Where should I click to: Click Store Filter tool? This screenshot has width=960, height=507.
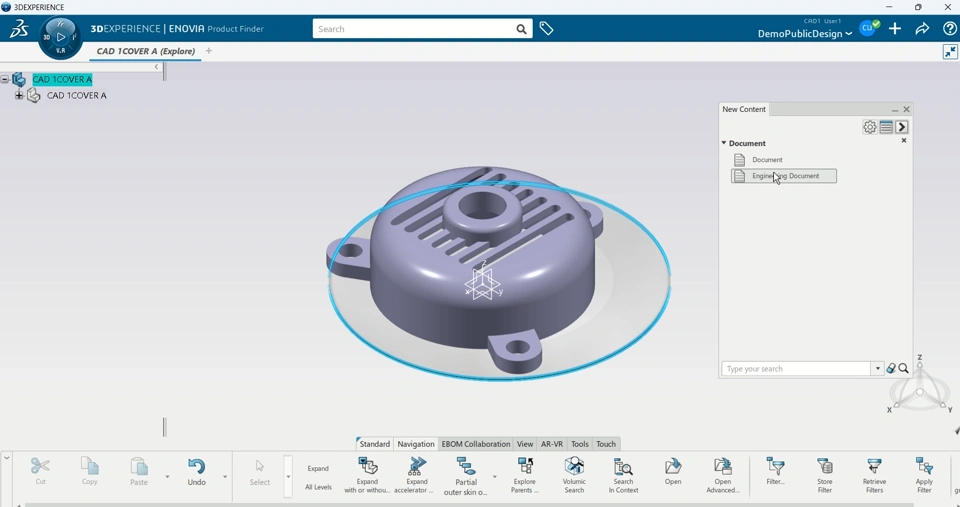pyautogui.click(x=825, y=475)
